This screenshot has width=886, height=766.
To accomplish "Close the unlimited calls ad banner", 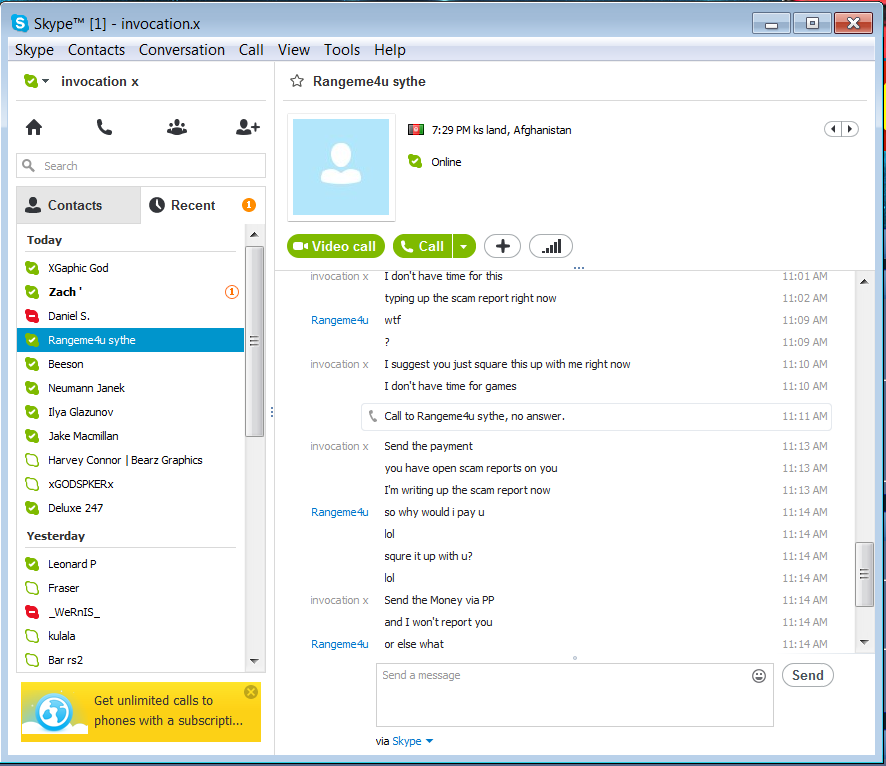I will pos(251,692).
